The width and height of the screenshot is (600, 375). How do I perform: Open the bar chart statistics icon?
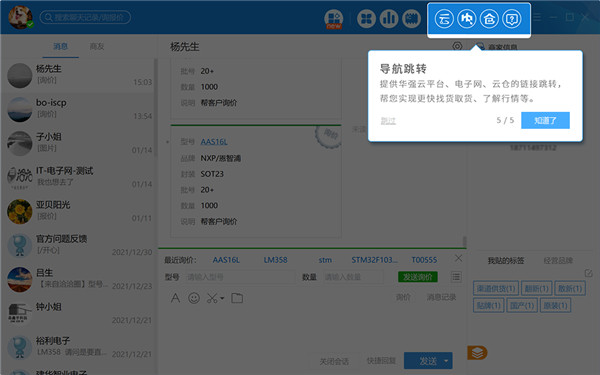pos(389,18)
